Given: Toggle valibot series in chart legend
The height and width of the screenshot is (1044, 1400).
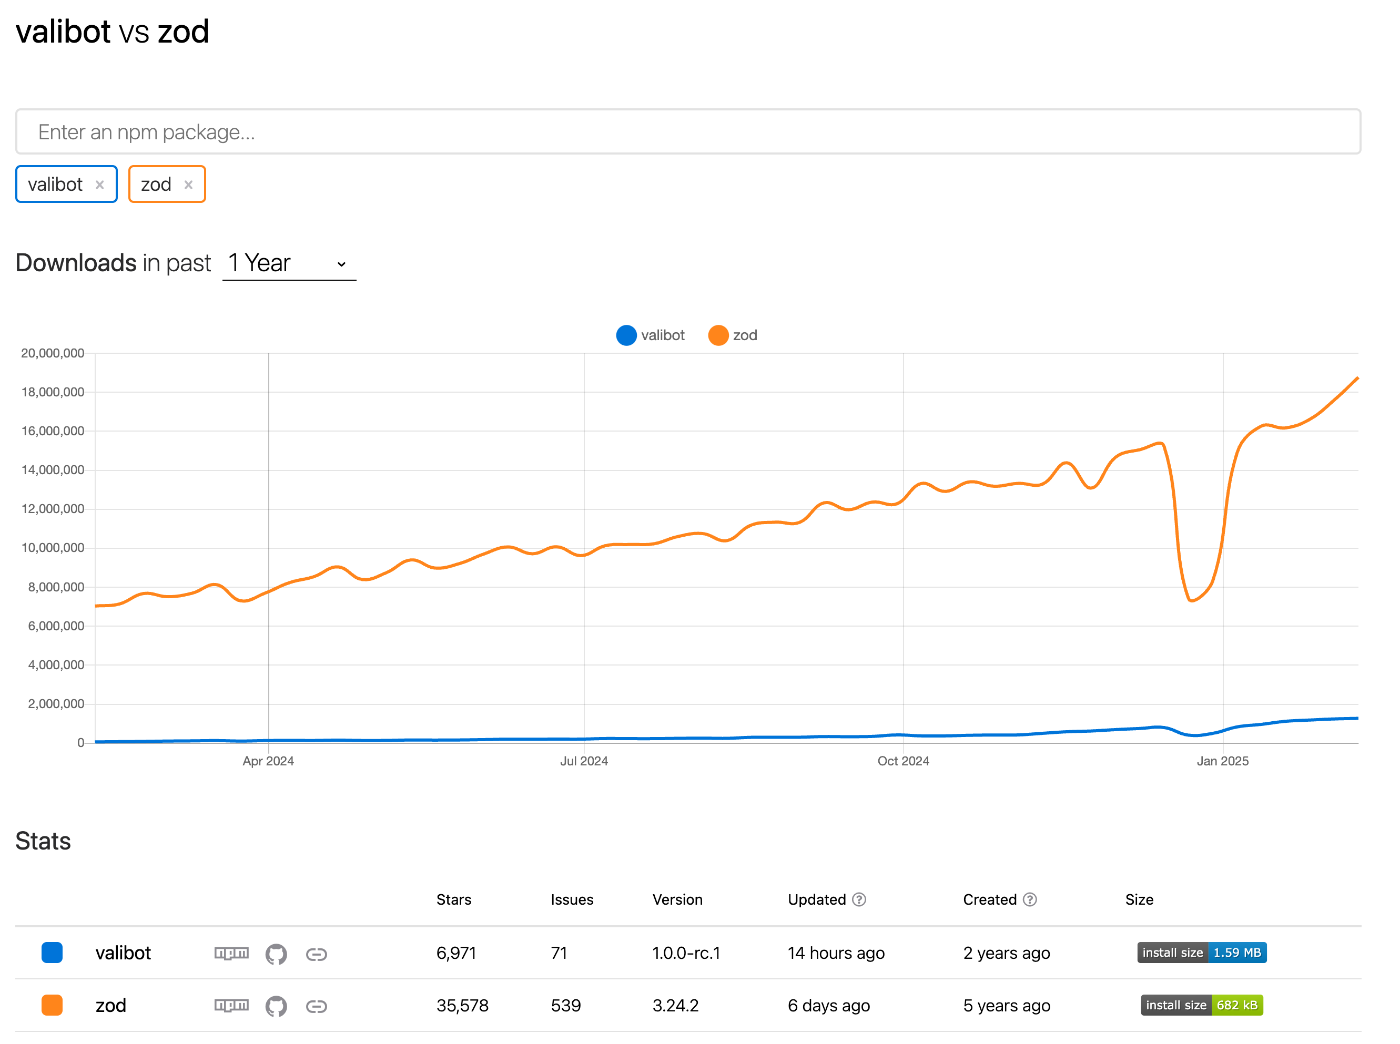Looking at the screenshot, I should pos(651,335).
